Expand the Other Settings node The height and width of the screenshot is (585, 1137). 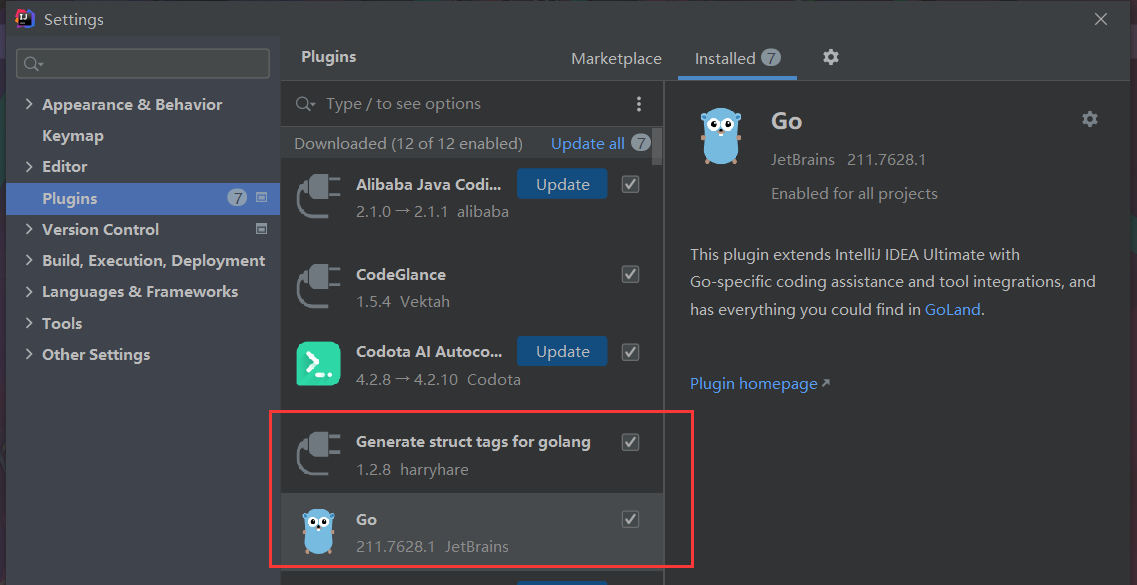click(29, 354)
